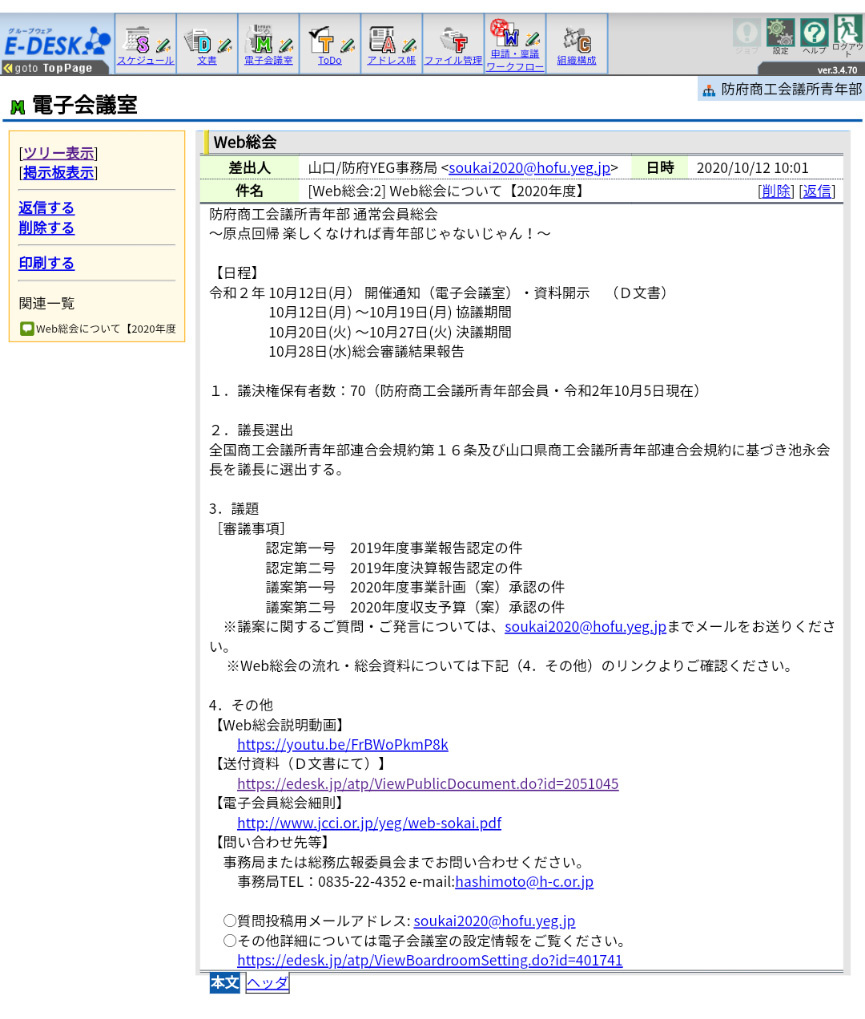
Task: Click 削除する in the sidebar
Action: click(46, 228)
